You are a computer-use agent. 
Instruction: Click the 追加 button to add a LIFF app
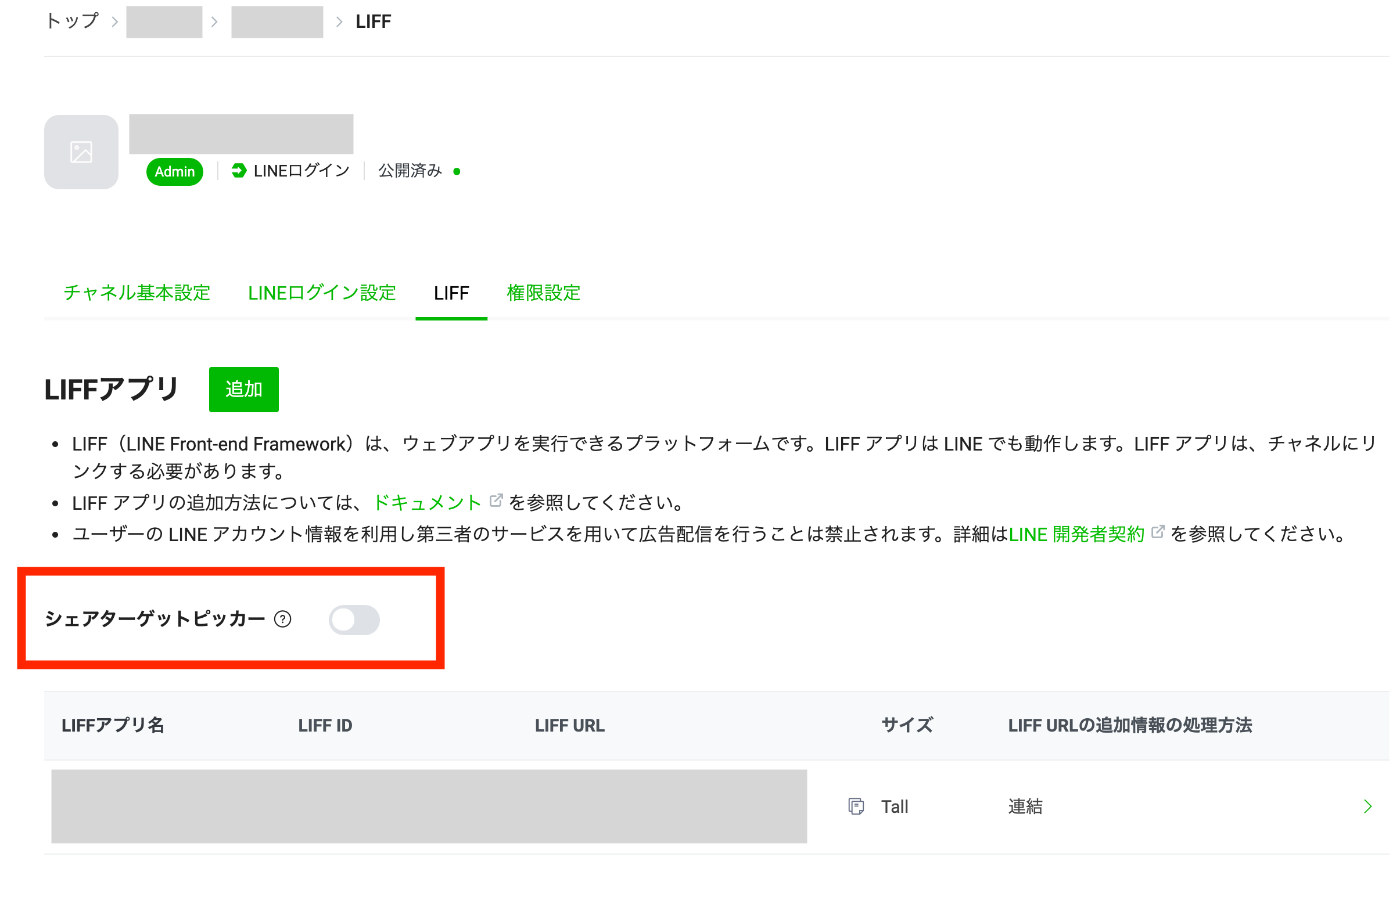pos(244,389)
